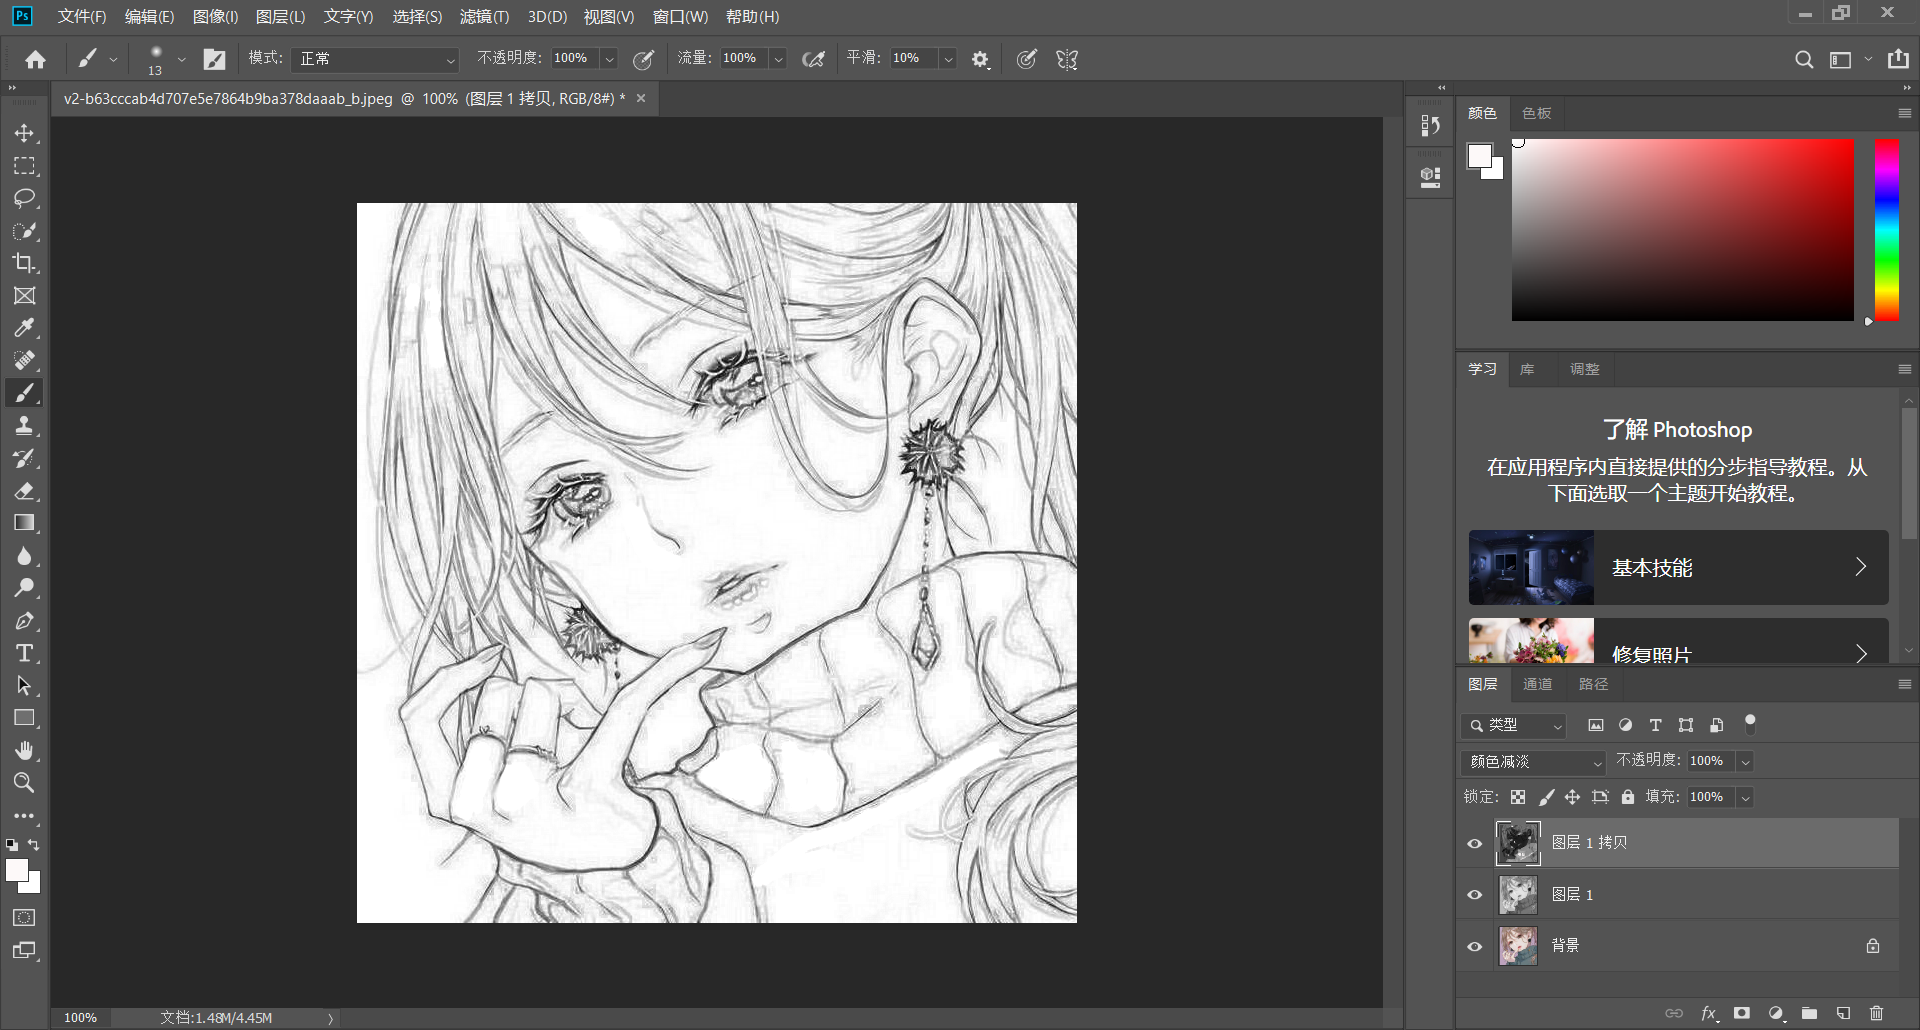Switch to the 路径 tab
The height and width of the screenshot is (1030, 1920).
[1593, 684]
